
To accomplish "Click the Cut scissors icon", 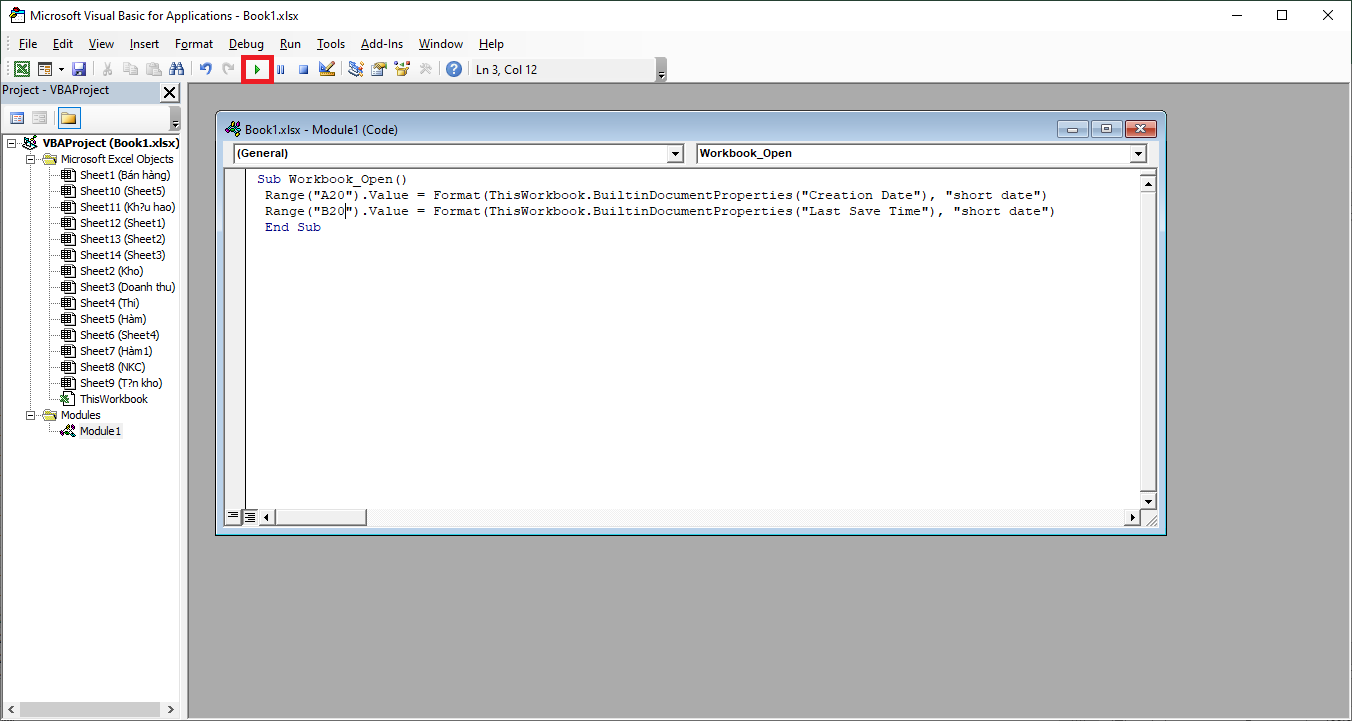I will (107, 69).
